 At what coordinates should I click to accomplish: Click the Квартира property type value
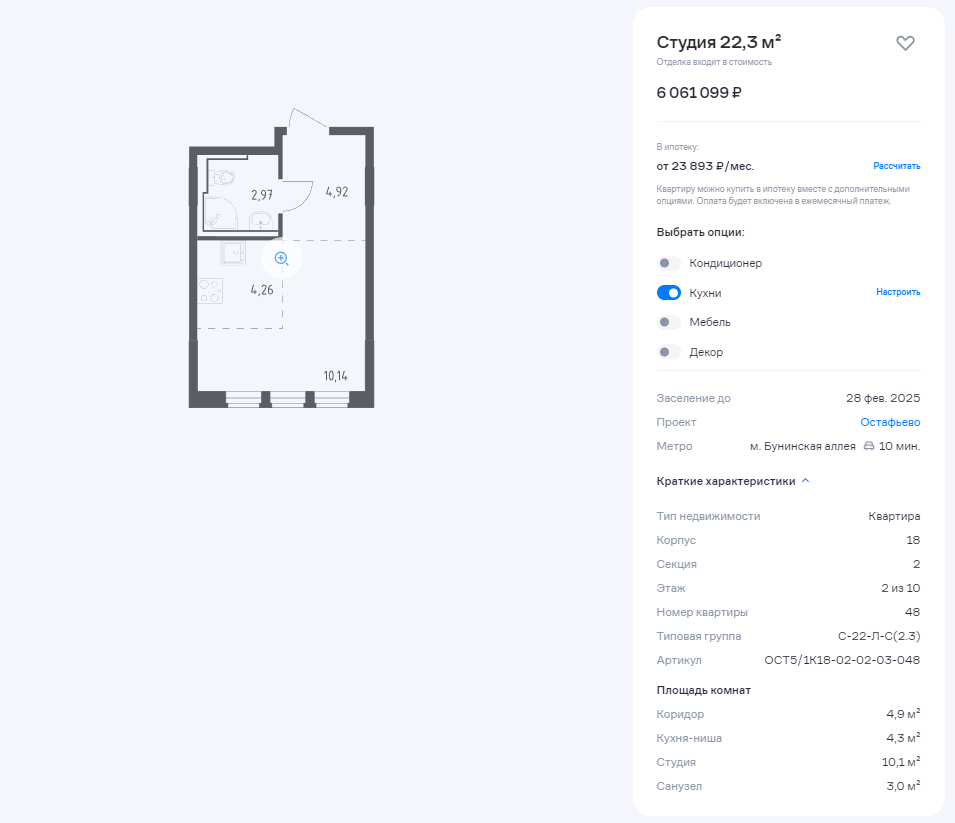pyautogui.click(x=894, y=516)
